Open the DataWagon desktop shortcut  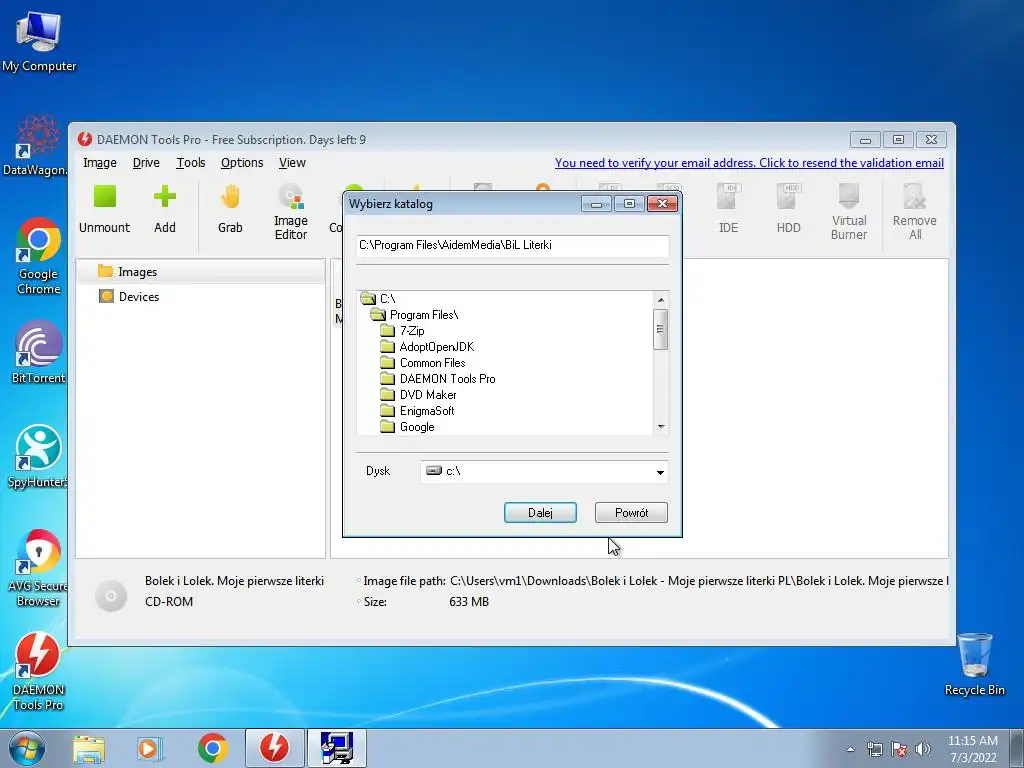point(36,146)
